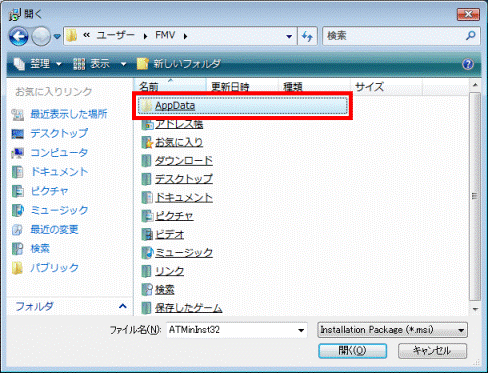Click the キャンセル cancel button
This screenshot has height=373, width=488.
pos(432,351)
